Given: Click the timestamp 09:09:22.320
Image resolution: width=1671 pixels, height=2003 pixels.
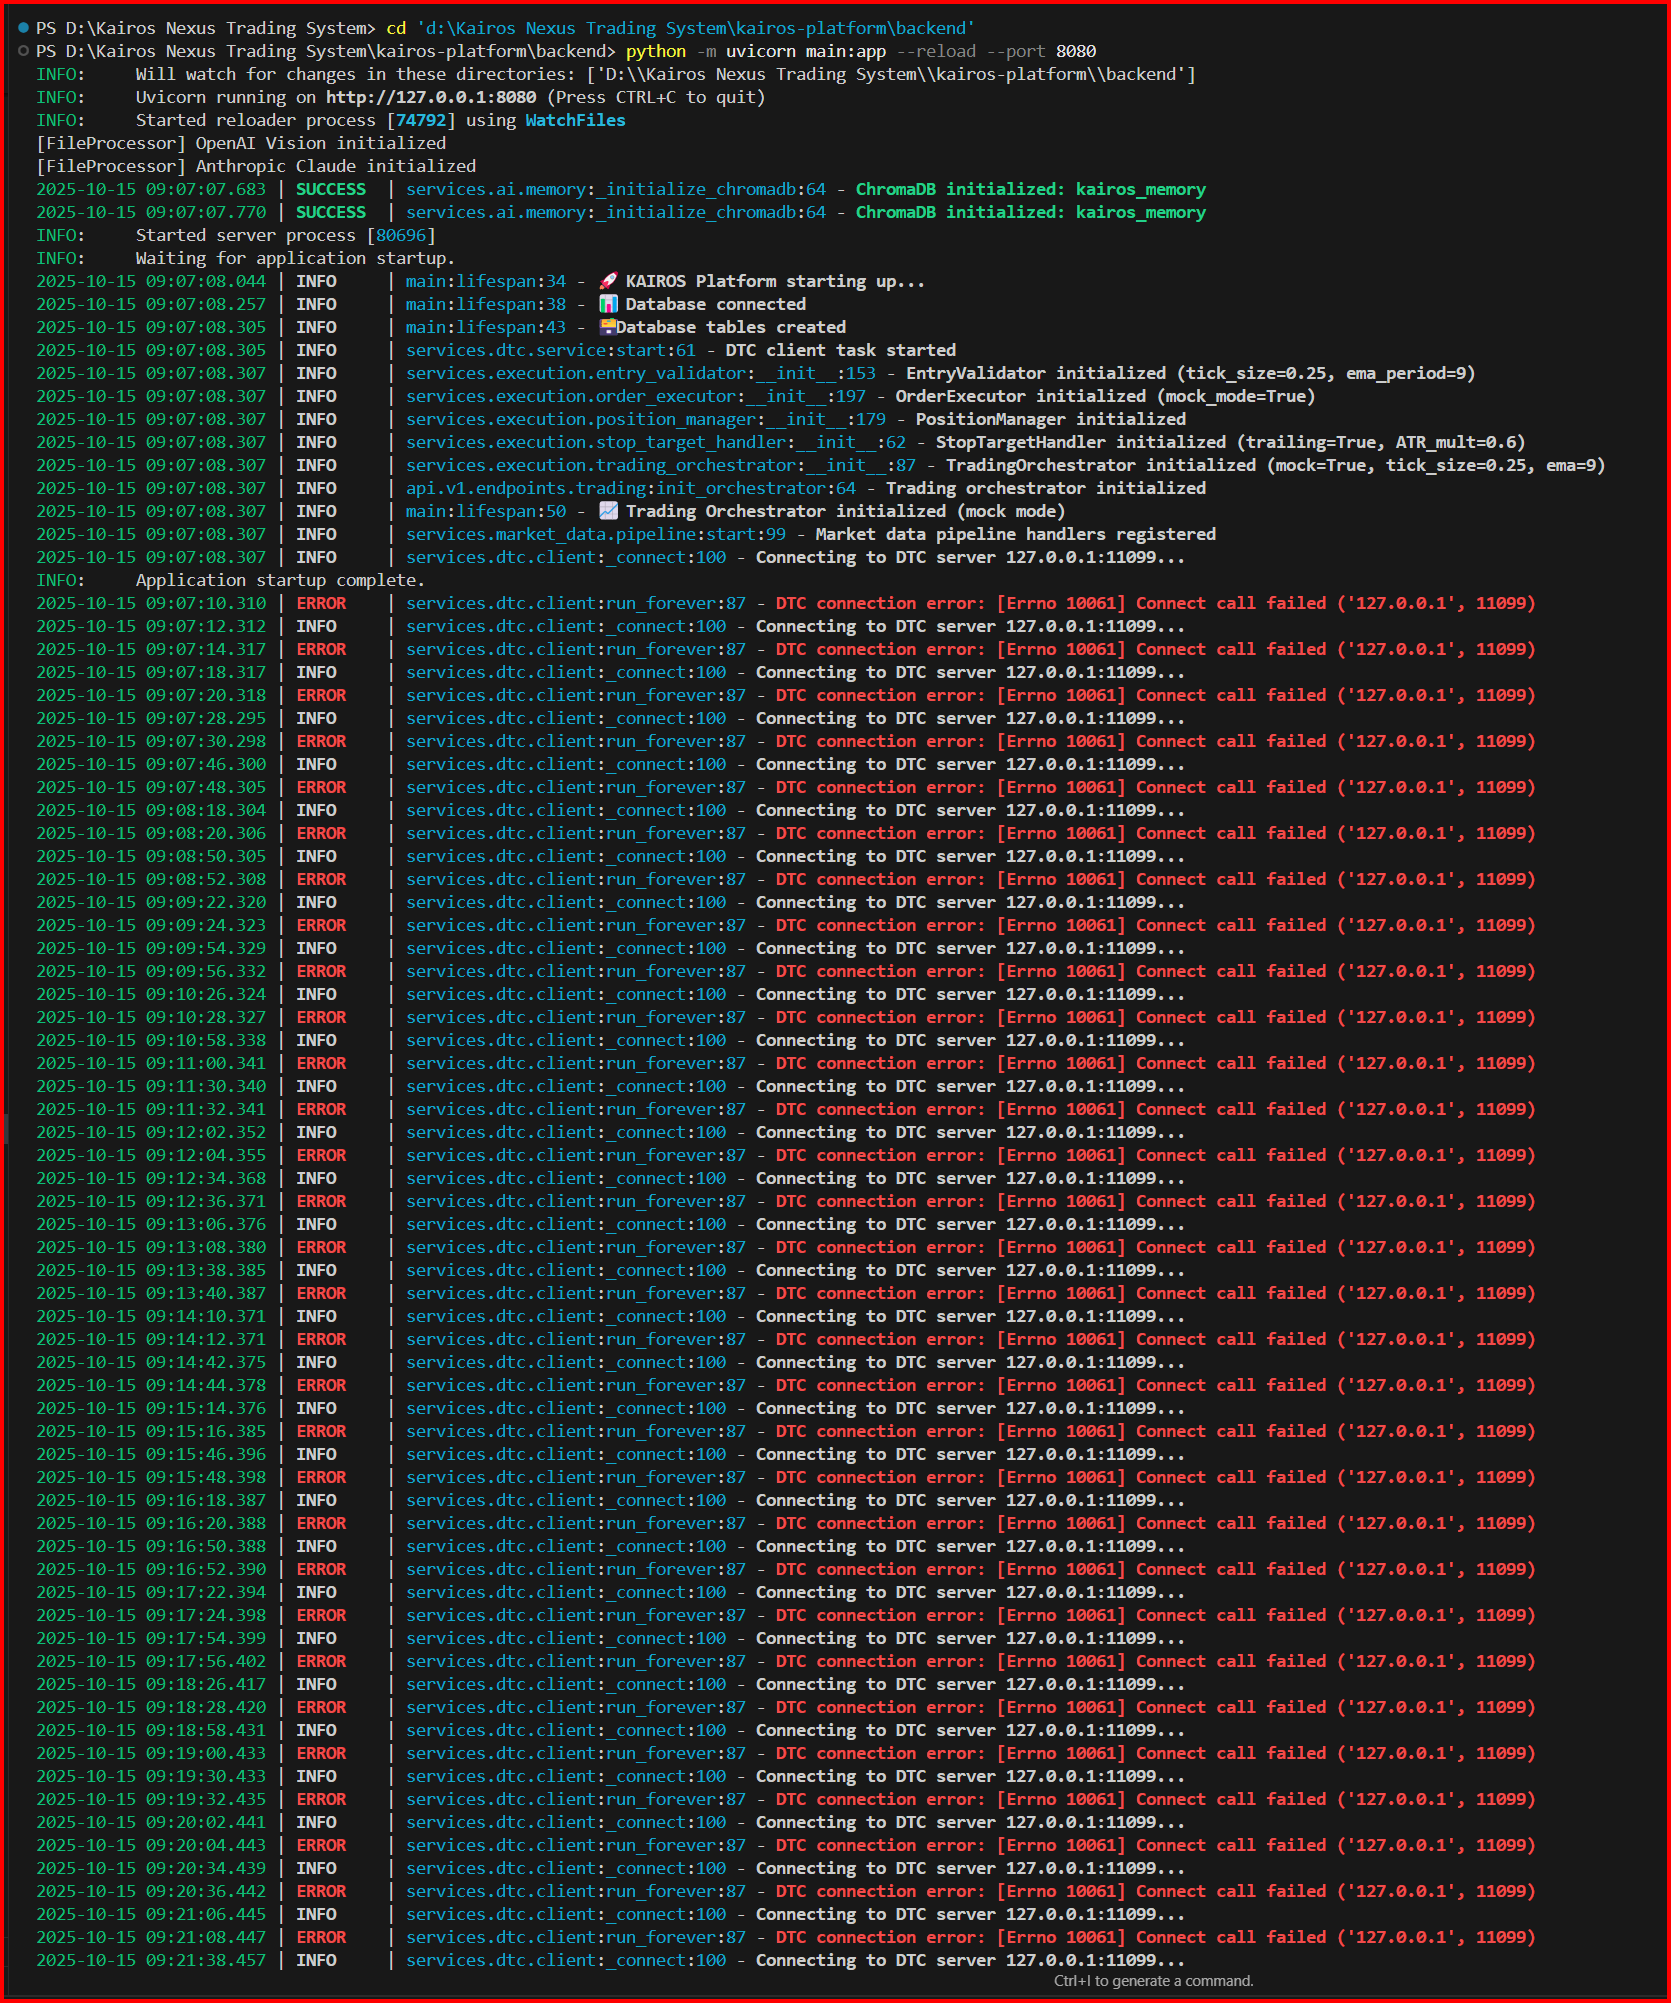Looking at the screenshot, I should point(151,902).
